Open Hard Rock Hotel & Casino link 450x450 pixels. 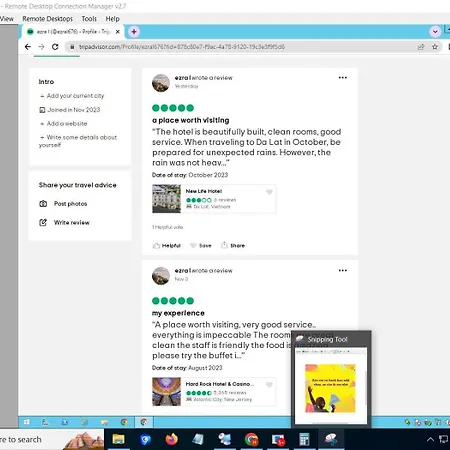[x=220, y=384]
